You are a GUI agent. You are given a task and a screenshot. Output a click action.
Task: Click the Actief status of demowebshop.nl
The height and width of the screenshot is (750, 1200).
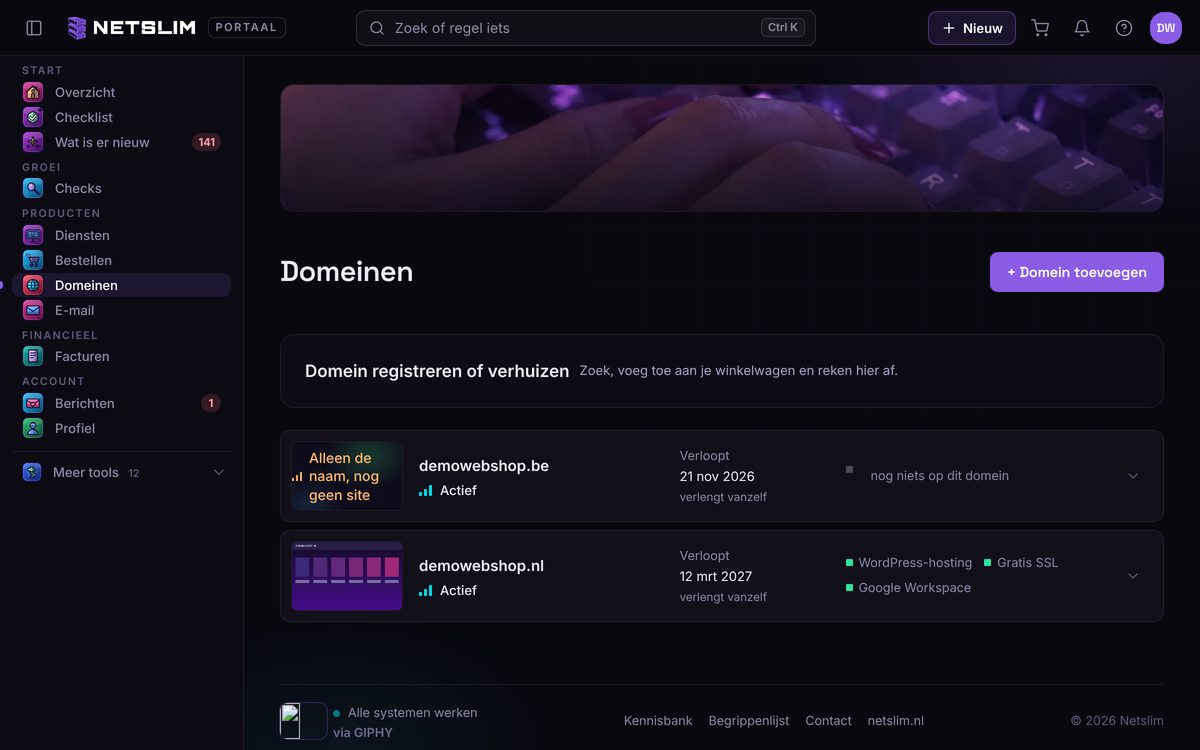448,591
